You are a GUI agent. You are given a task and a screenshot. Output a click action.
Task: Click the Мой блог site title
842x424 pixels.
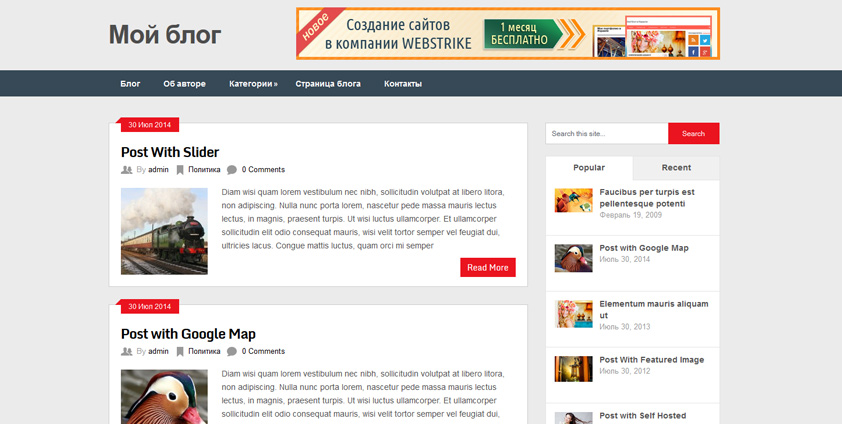(165, 35)
